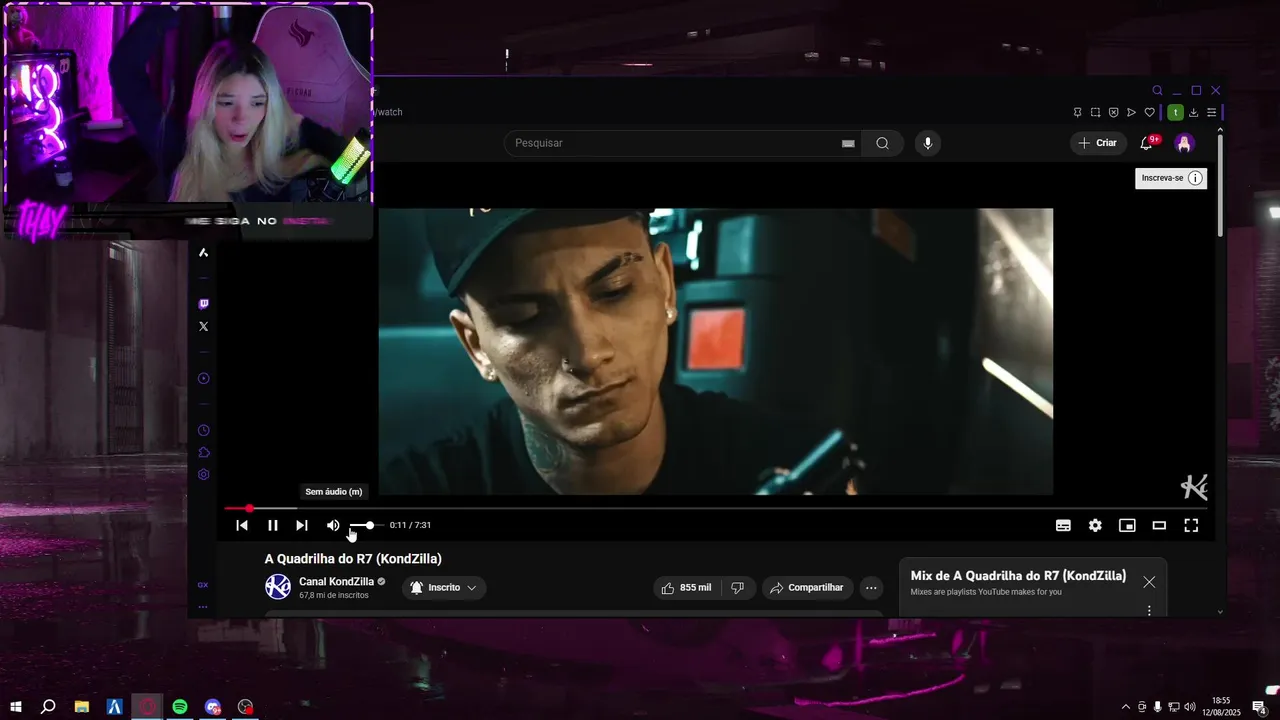This screenshot has height=720, width=1280.
Task: Open the browser tab search magnifier
Action: [x=1158, y=90]
